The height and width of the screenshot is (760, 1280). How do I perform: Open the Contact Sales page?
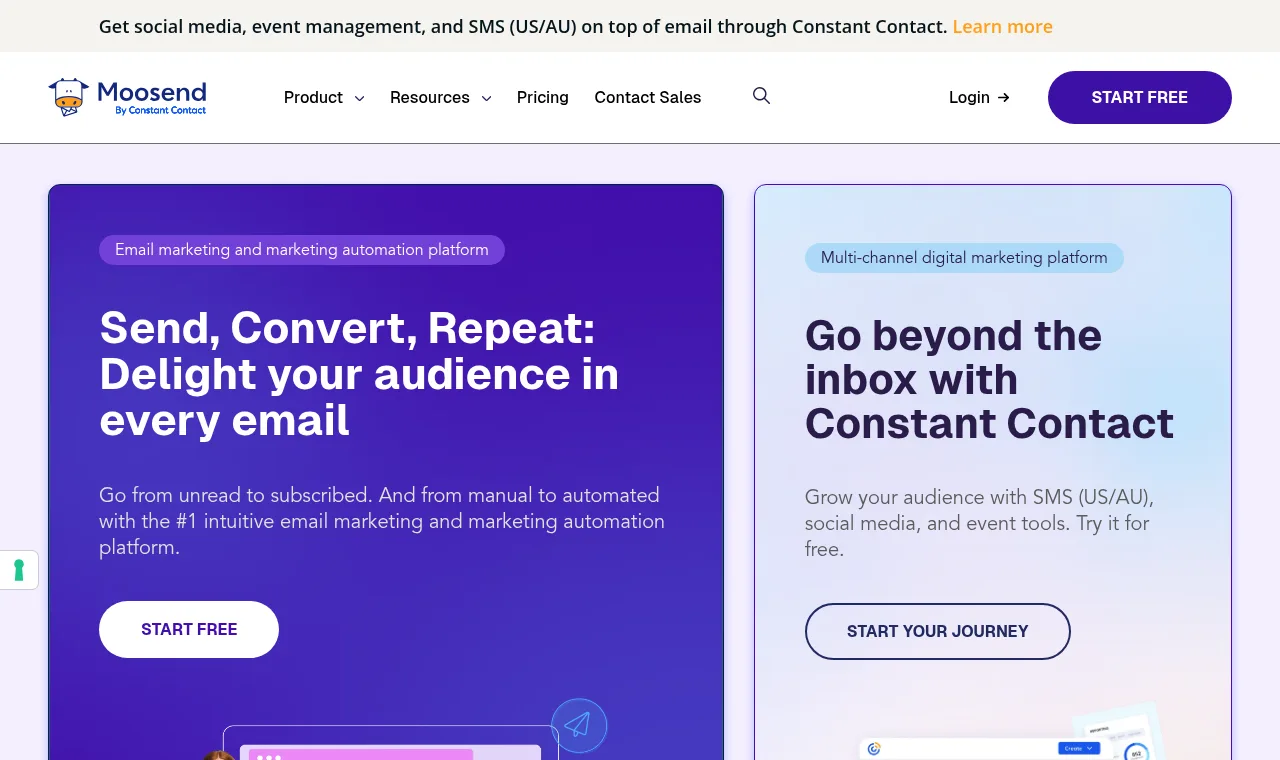point(648,97)
